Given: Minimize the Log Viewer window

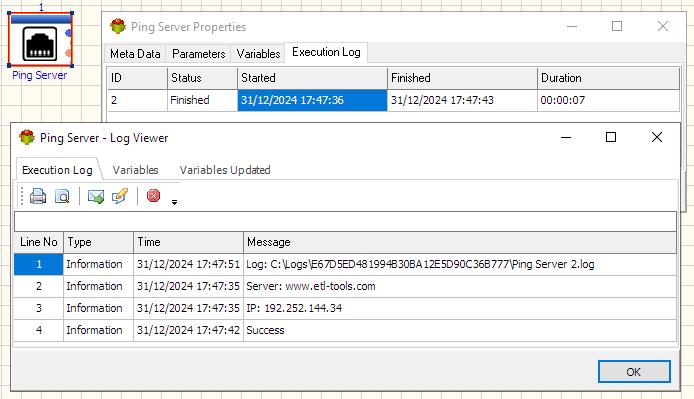Looking at the screenshot, I should 566,137.
